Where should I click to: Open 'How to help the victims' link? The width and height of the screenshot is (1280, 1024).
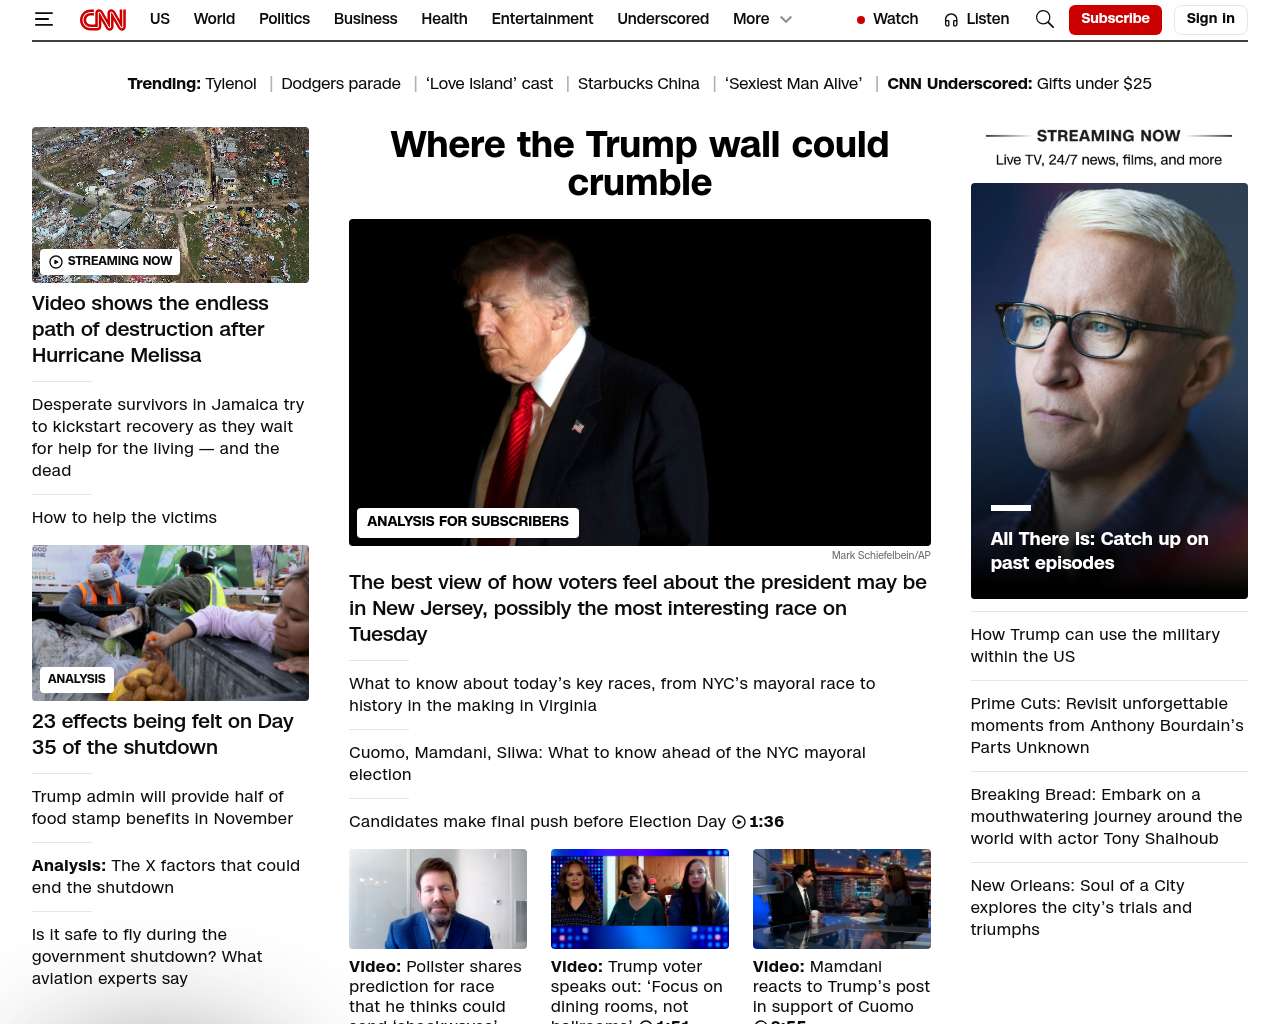point(124,518)
